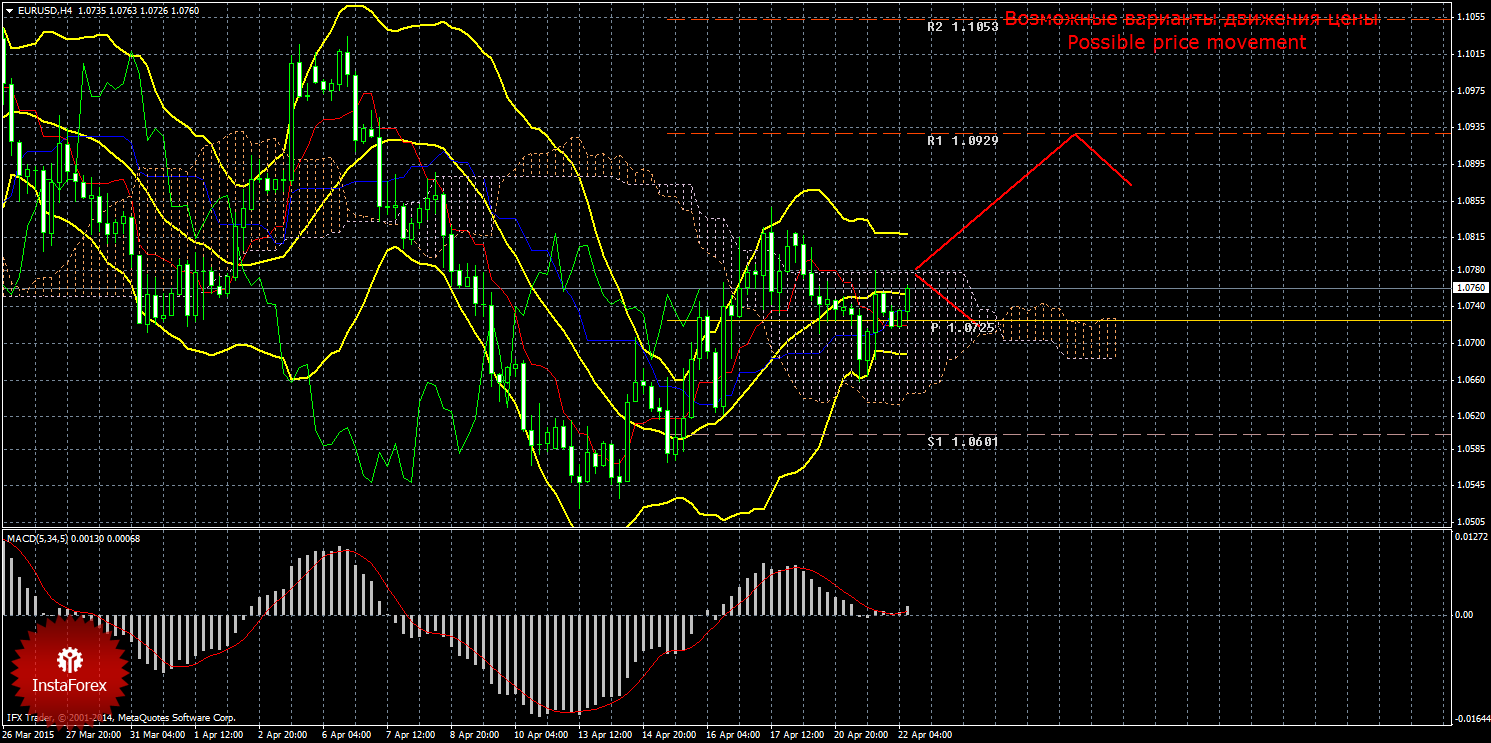Viewport: 1491px width, 743px height.
Task: Click the 1.0975 price axis label
Action: [x=1471, y=91]
